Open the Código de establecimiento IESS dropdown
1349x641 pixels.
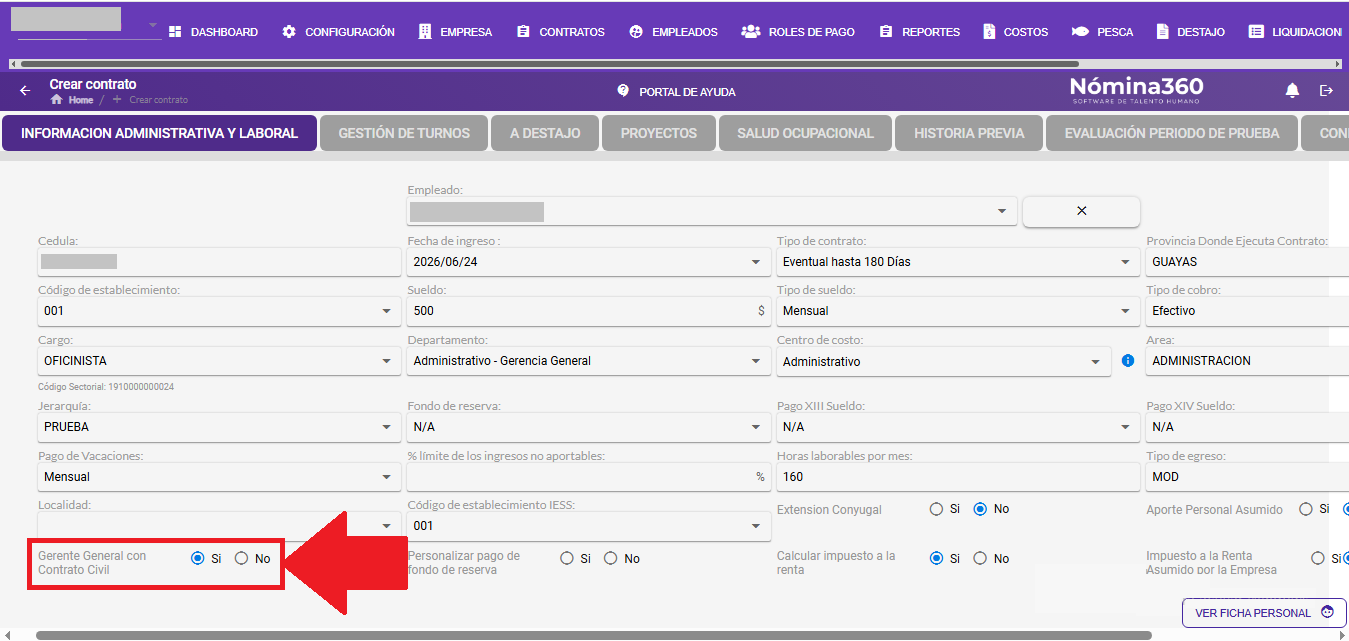[x=589, y=526]
